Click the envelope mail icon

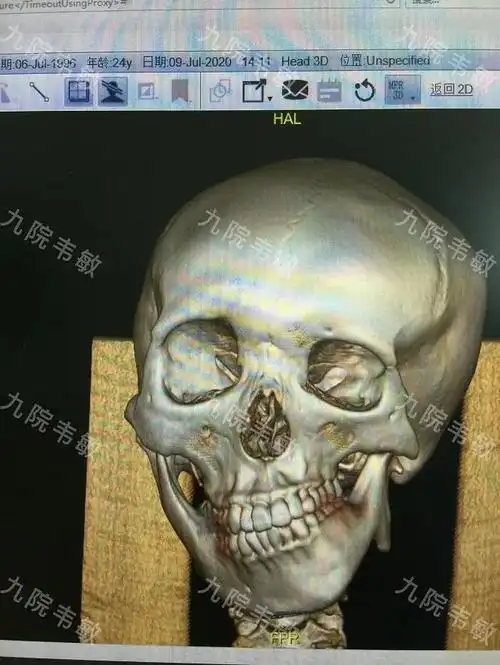295,90
